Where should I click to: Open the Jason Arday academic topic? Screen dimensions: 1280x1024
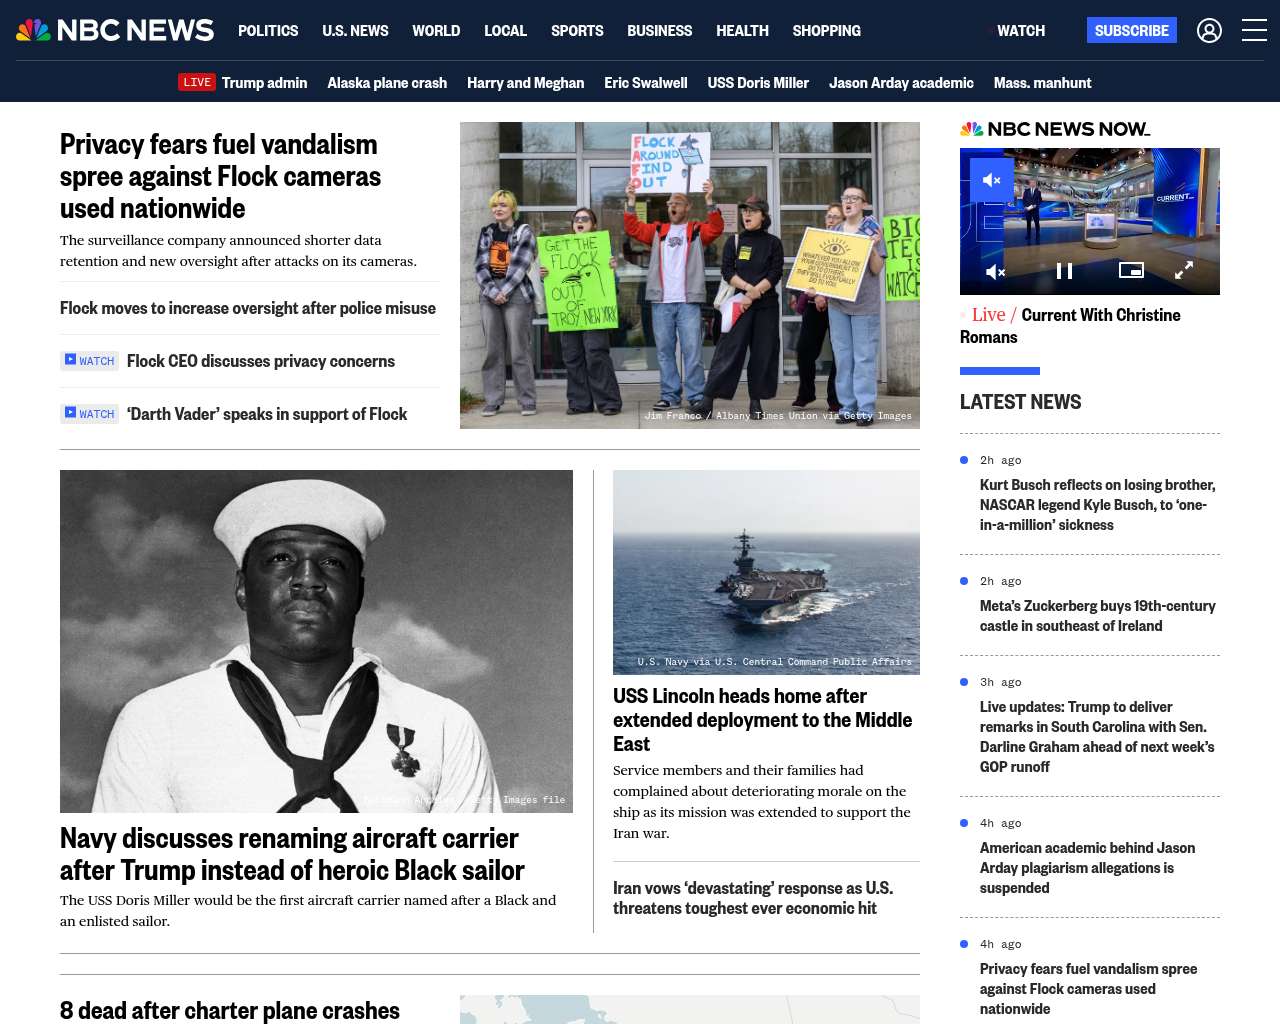coord(901,83)
